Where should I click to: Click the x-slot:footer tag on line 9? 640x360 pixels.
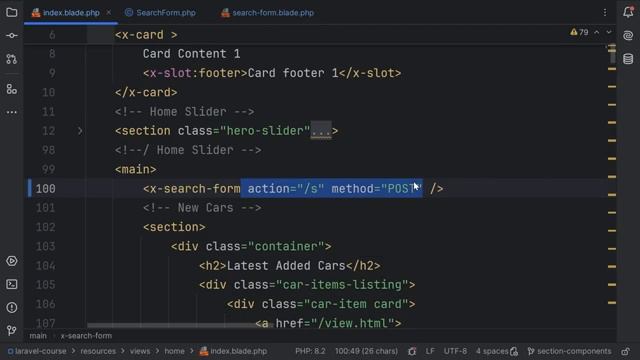pos(195,73)
